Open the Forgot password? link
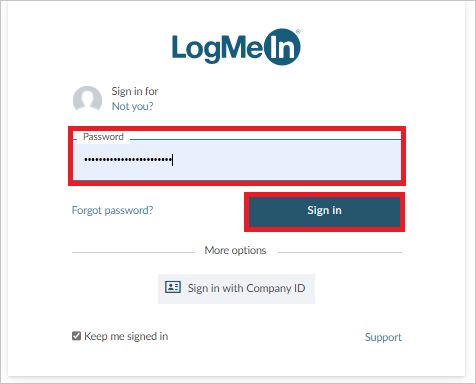 pos(112,210)
